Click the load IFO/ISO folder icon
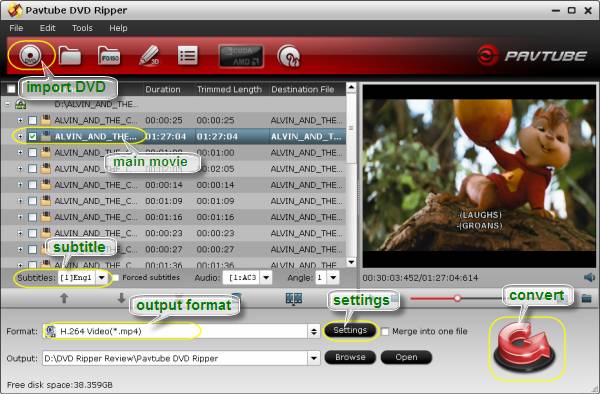 tap(109, 56)
